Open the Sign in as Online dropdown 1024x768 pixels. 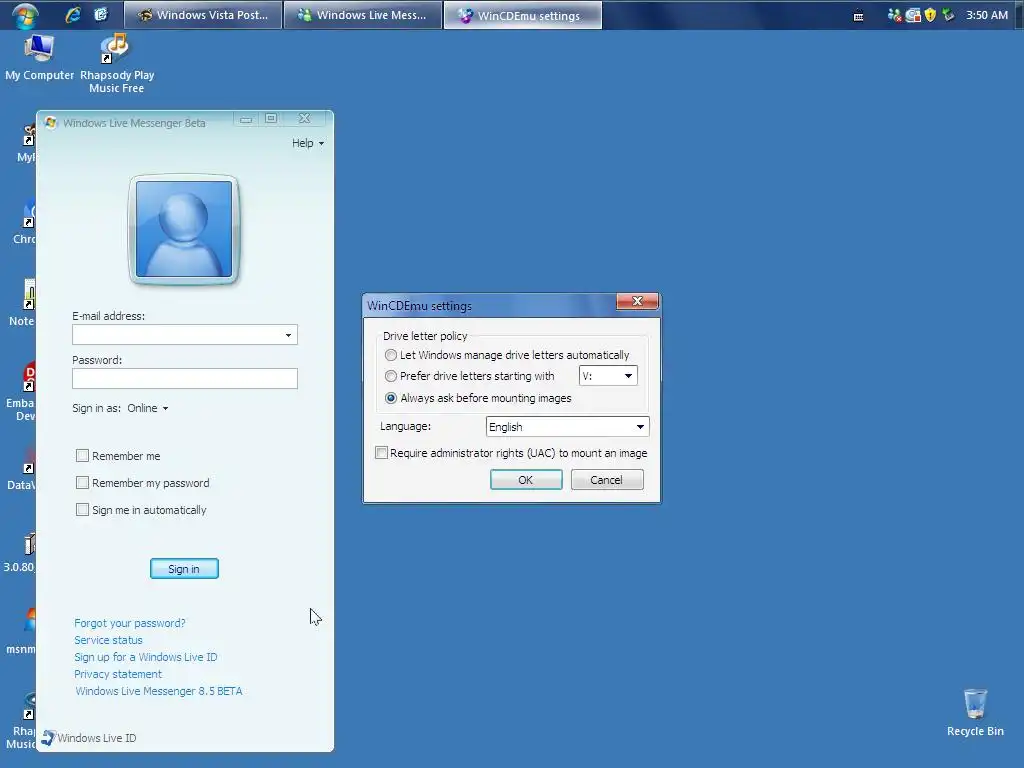click(148, 408)
